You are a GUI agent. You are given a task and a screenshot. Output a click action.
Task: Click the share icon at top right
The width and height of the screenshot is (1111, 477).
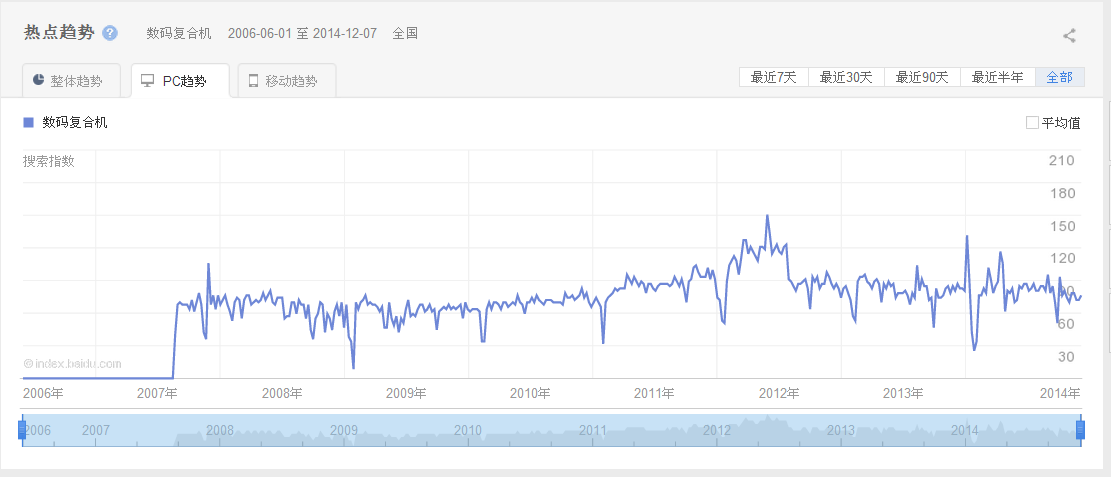1069,36
